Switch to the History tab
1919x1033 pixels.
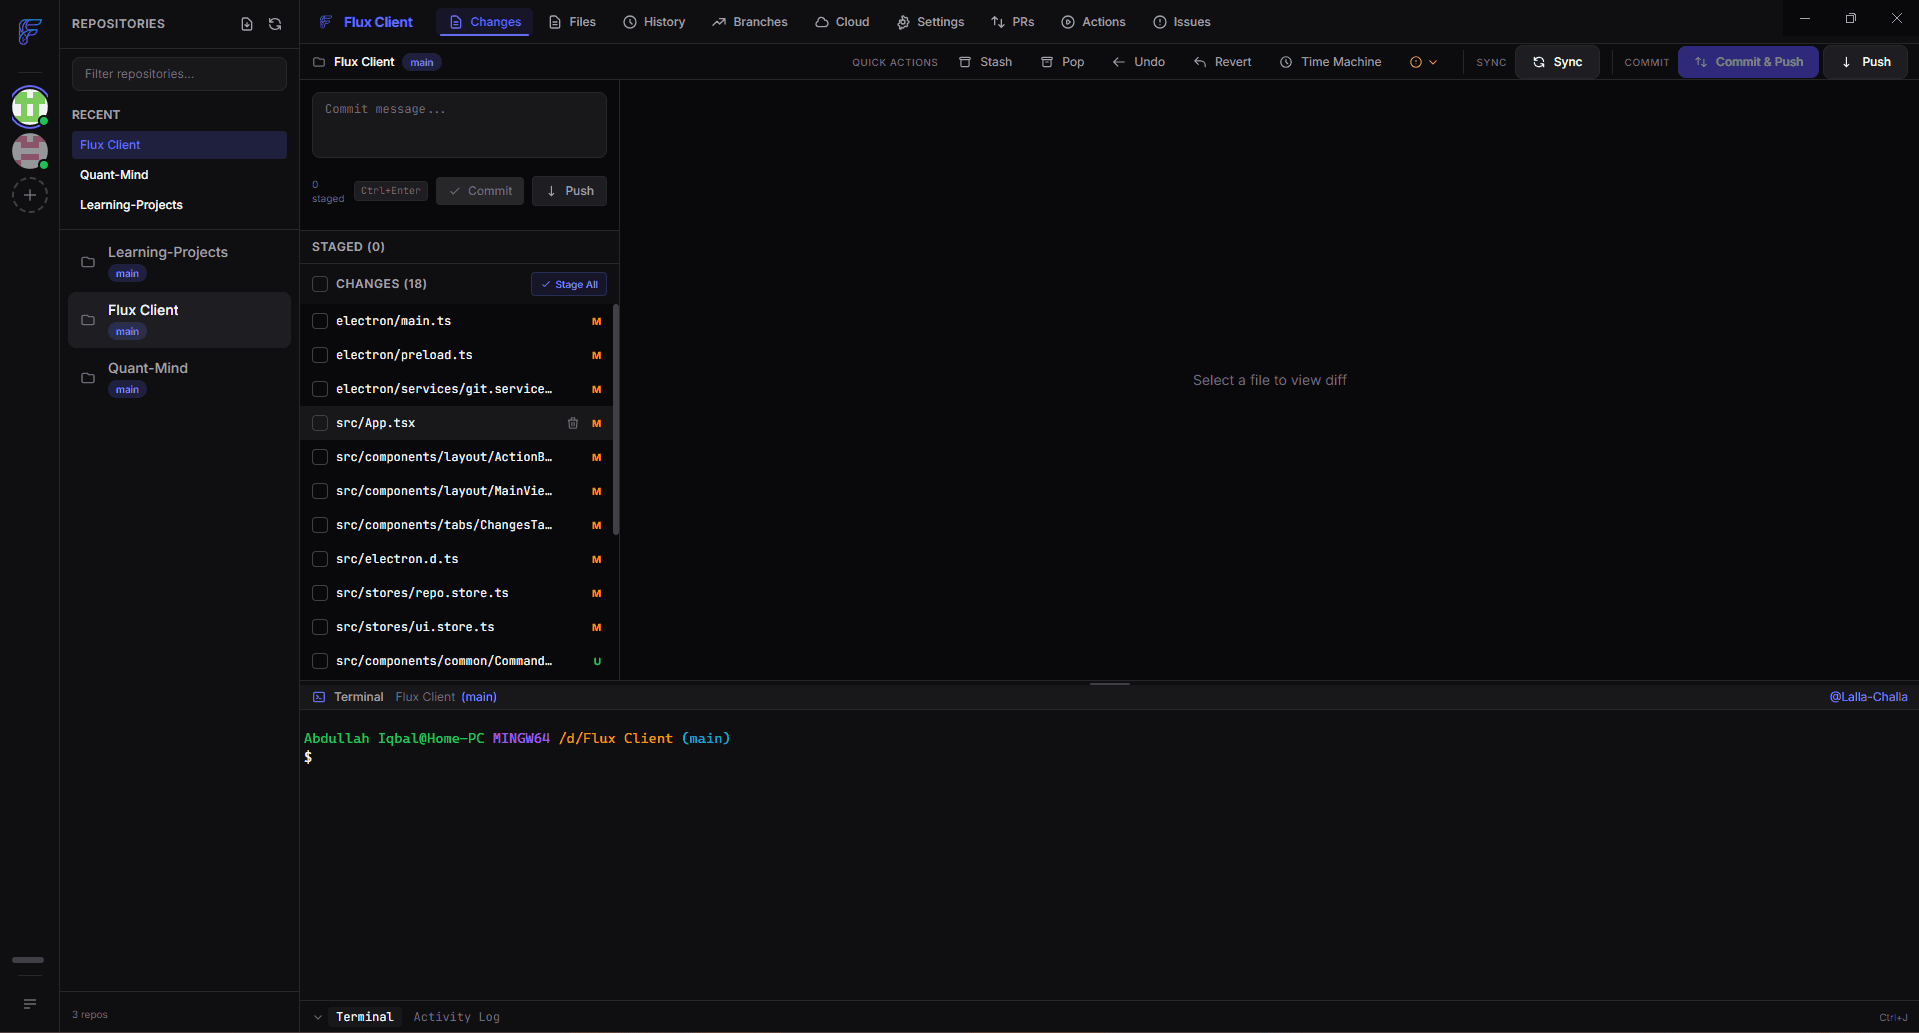(x=654, y=21)
